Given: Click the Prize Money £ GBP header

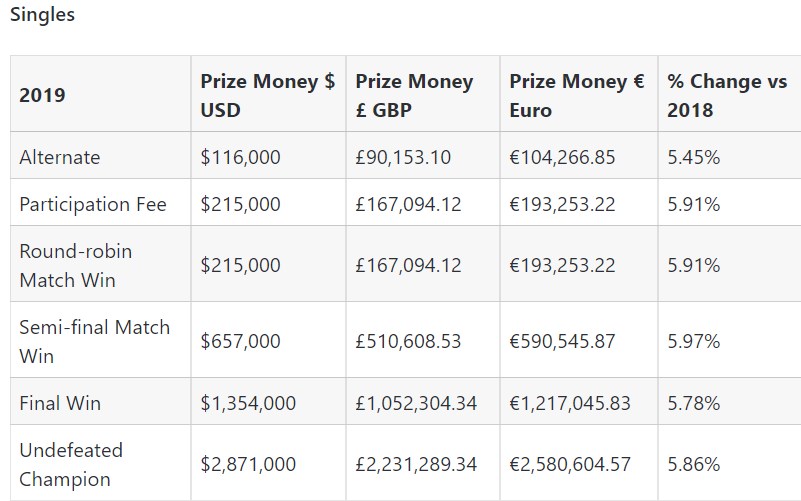Looking at the screenshot, I should (x=414, y=95).
